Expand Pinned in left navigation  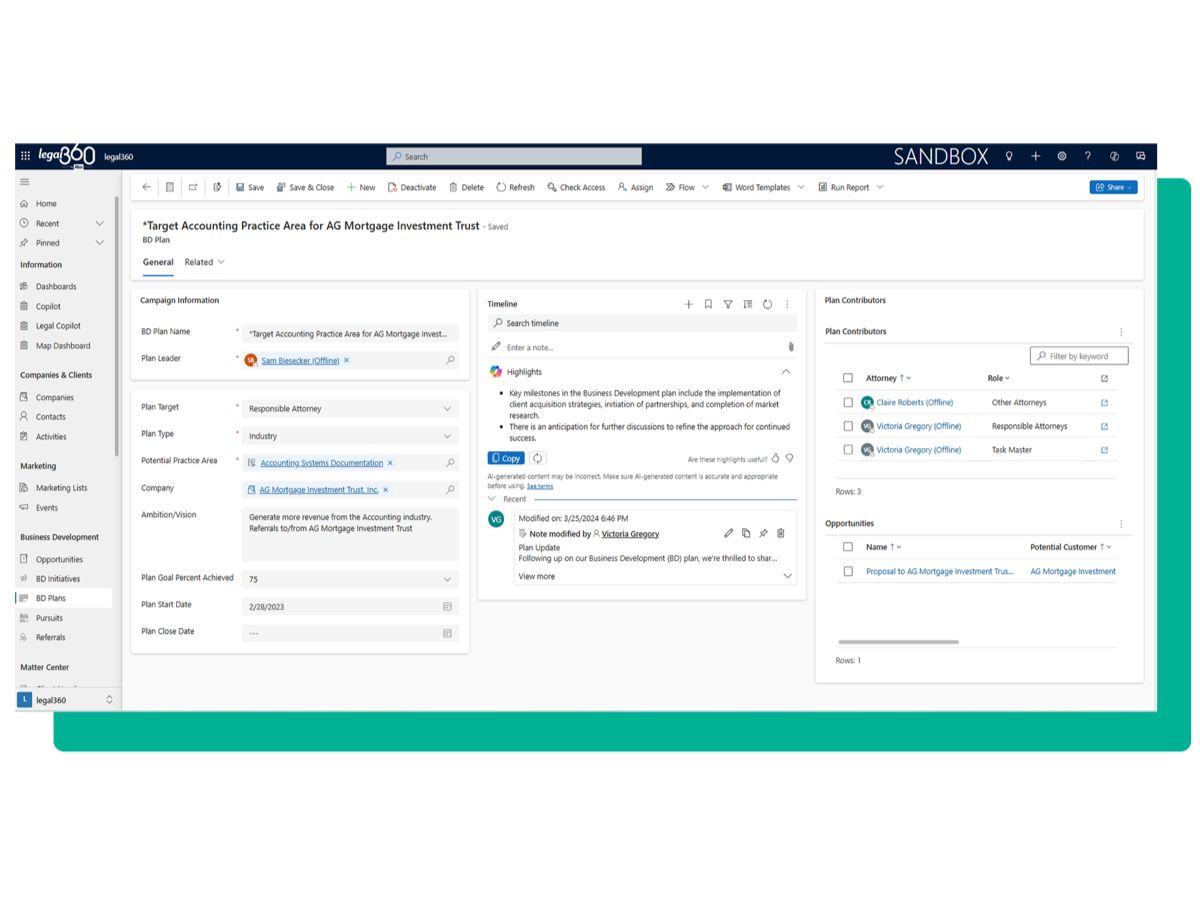pos(99,243)
